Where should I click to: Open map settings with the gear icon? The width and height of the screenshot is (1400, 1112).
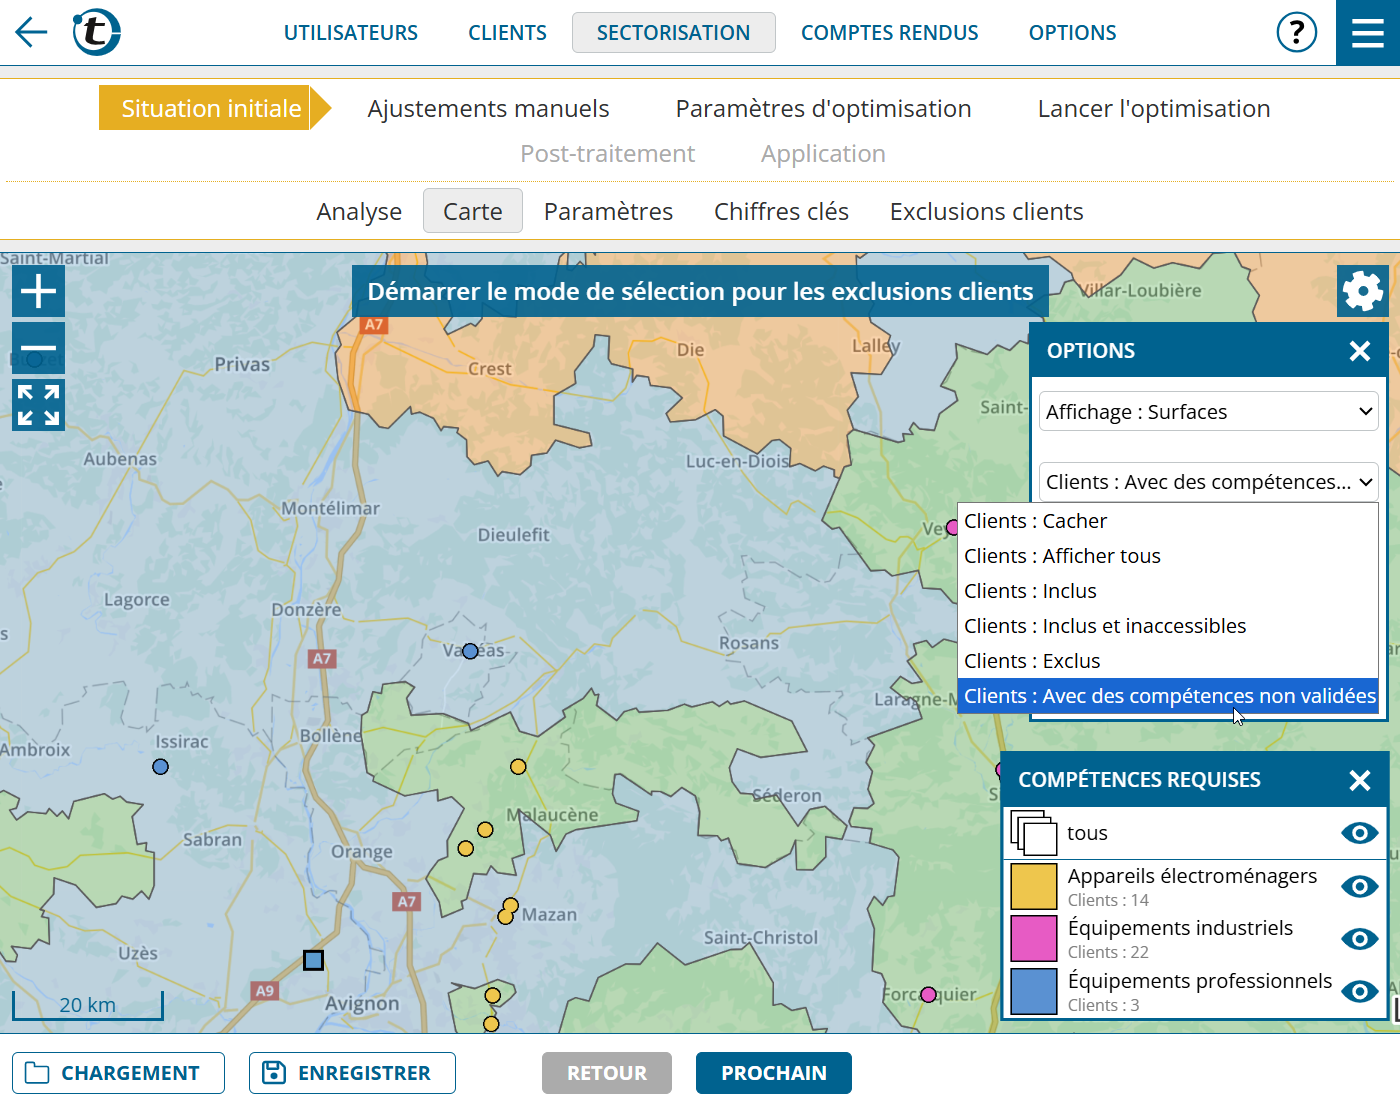coord(1362,292)
